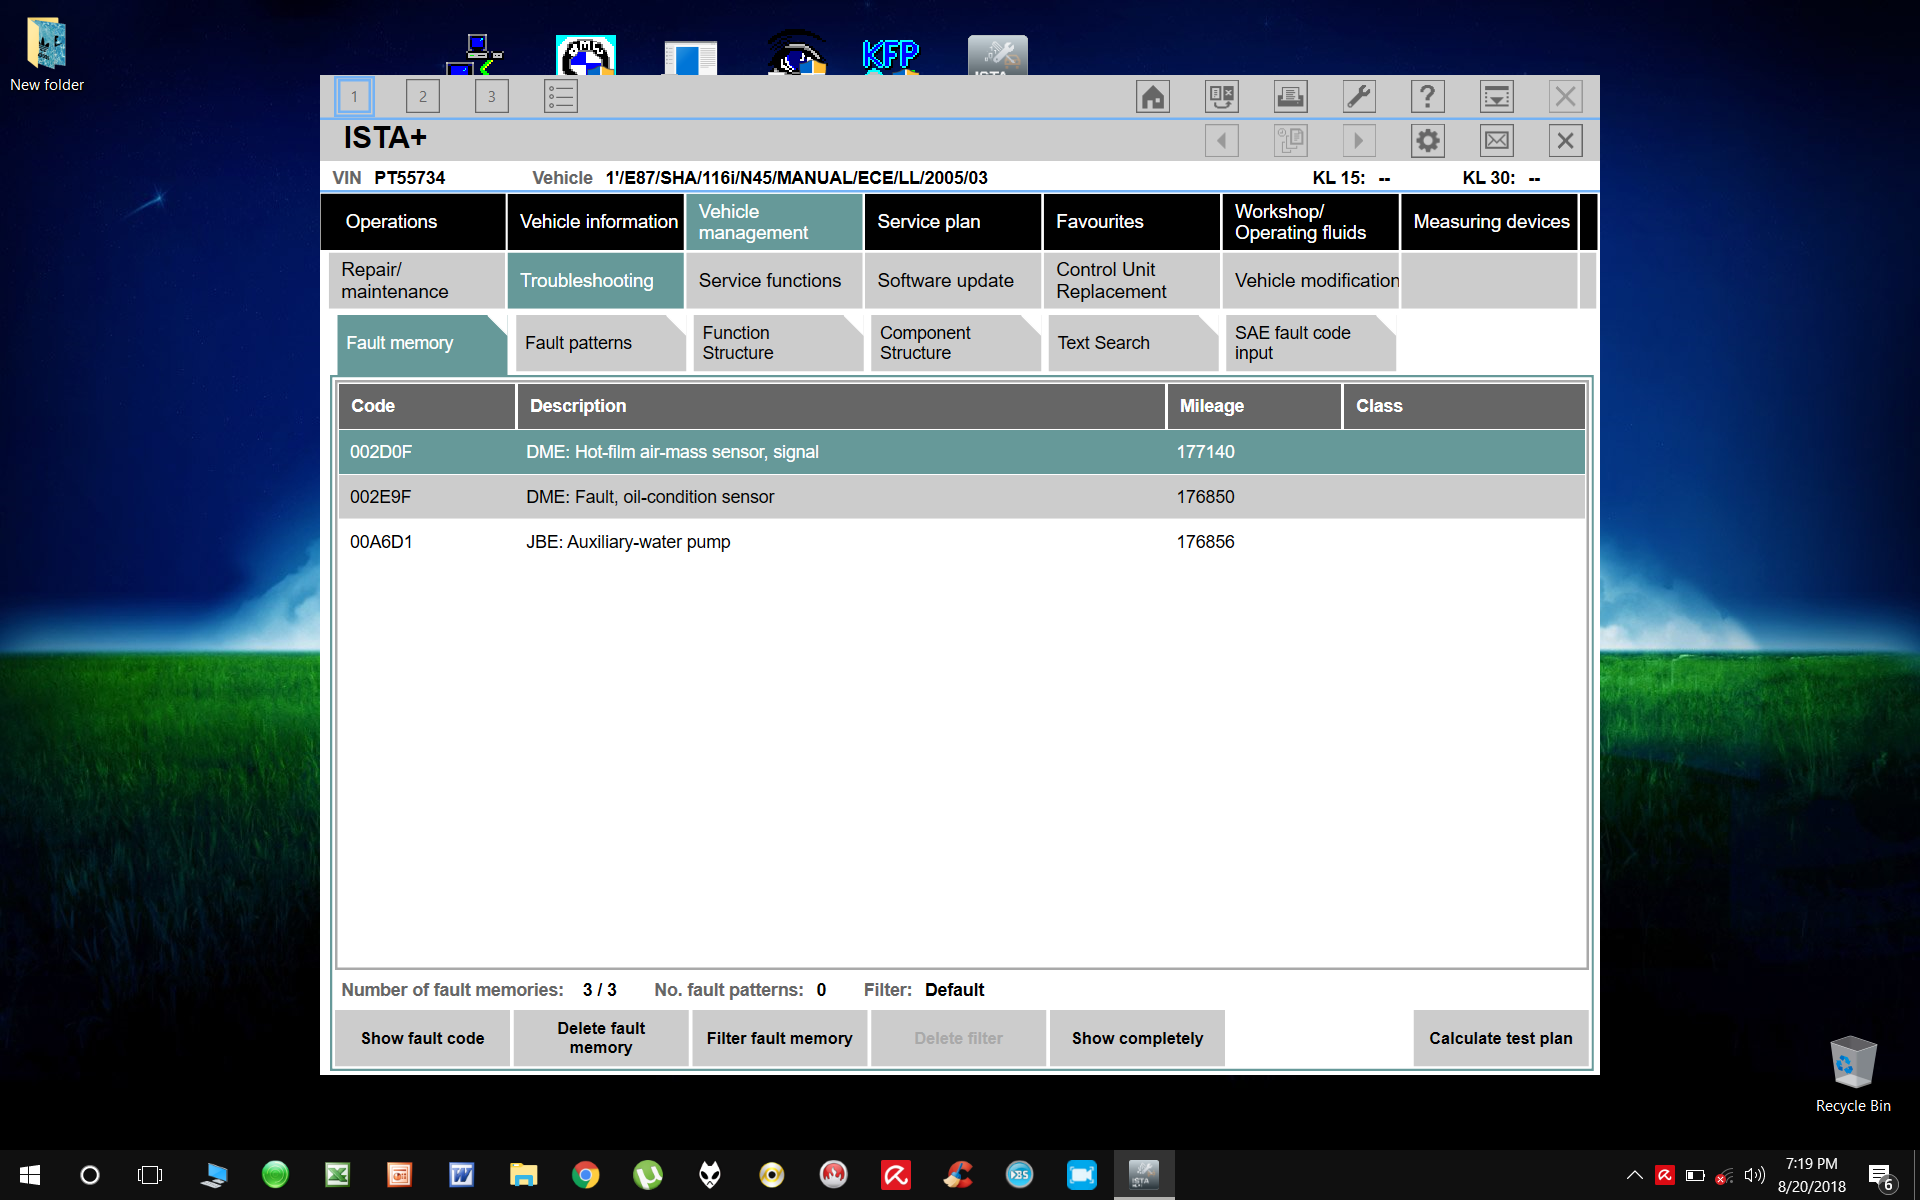The width and height of the screenshot is (1920, 1200).
Task: Select session number 2 box
Action: pos(423,97)
